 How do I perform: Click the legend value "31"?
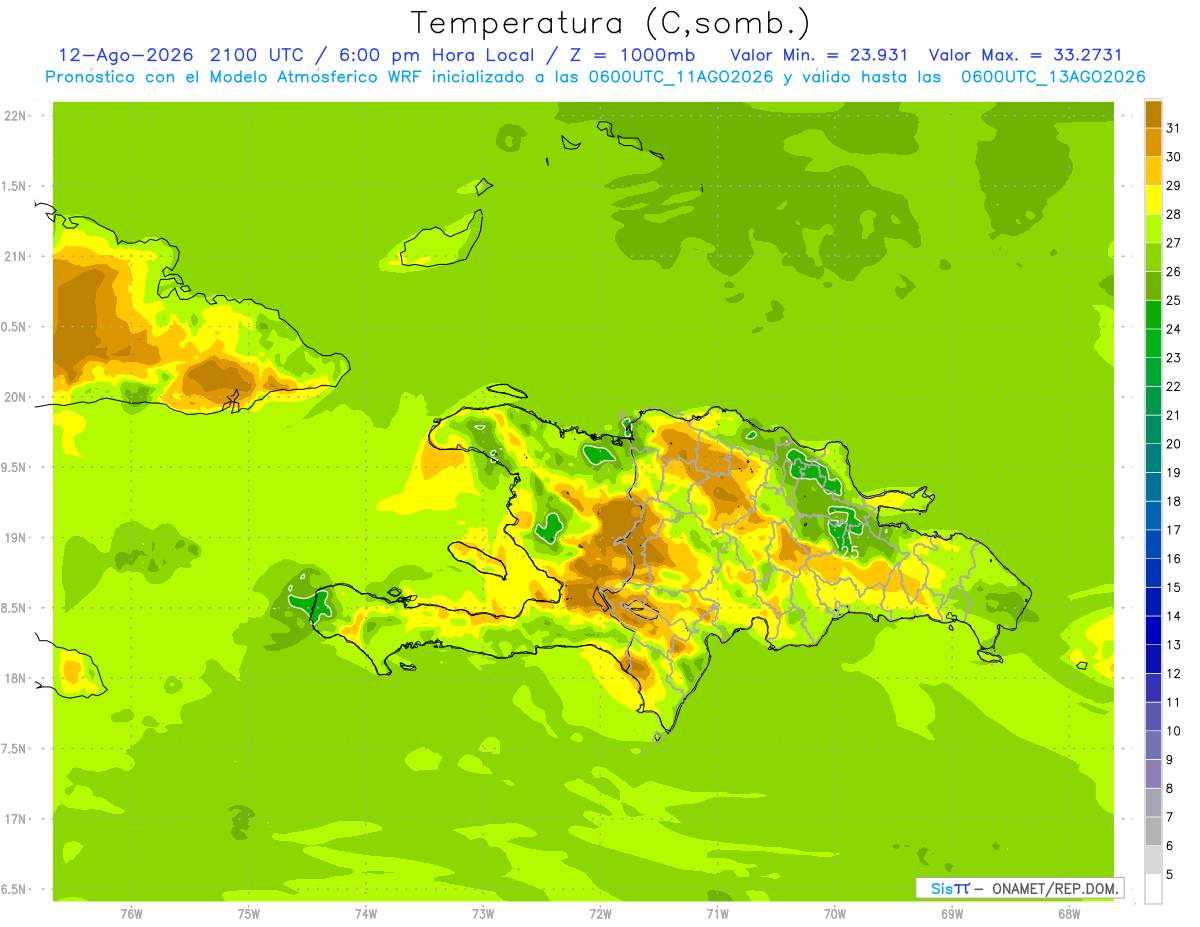tap(1174, 128)
